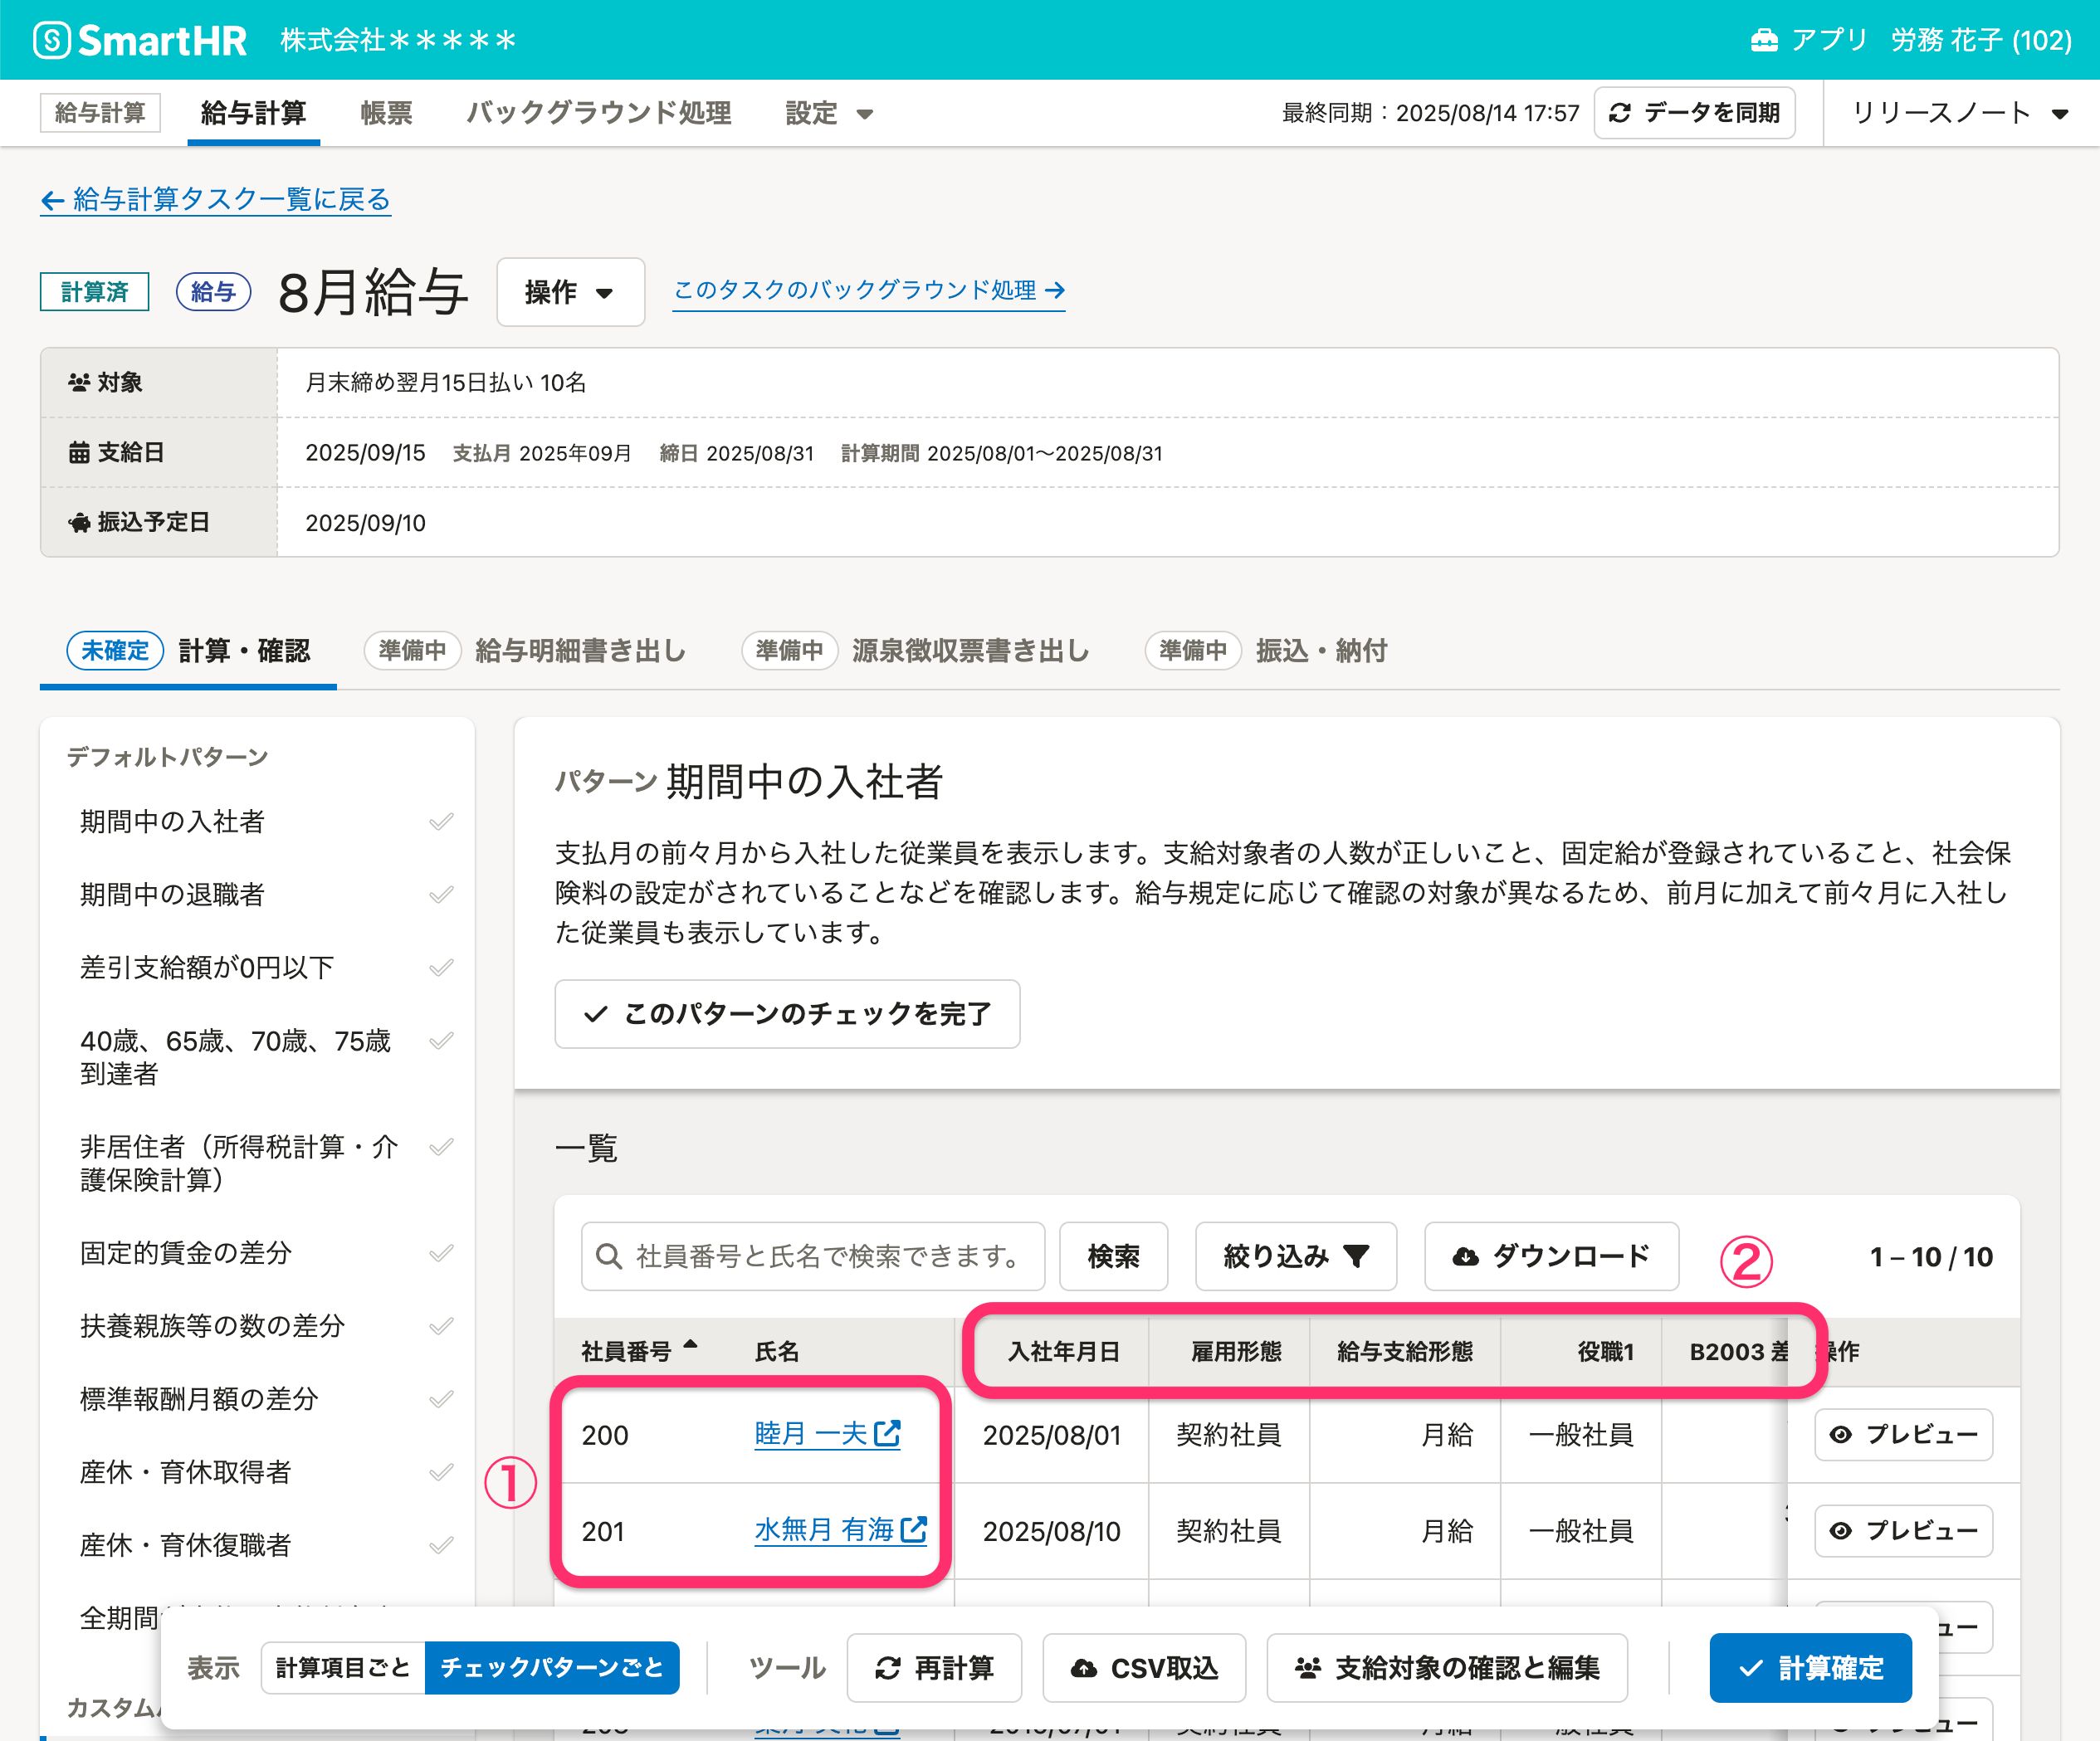This screenshot has width=2100, height=1741.
Task: Click the 社員番号 sort arrow
Action: click(x=690, y=1345)
